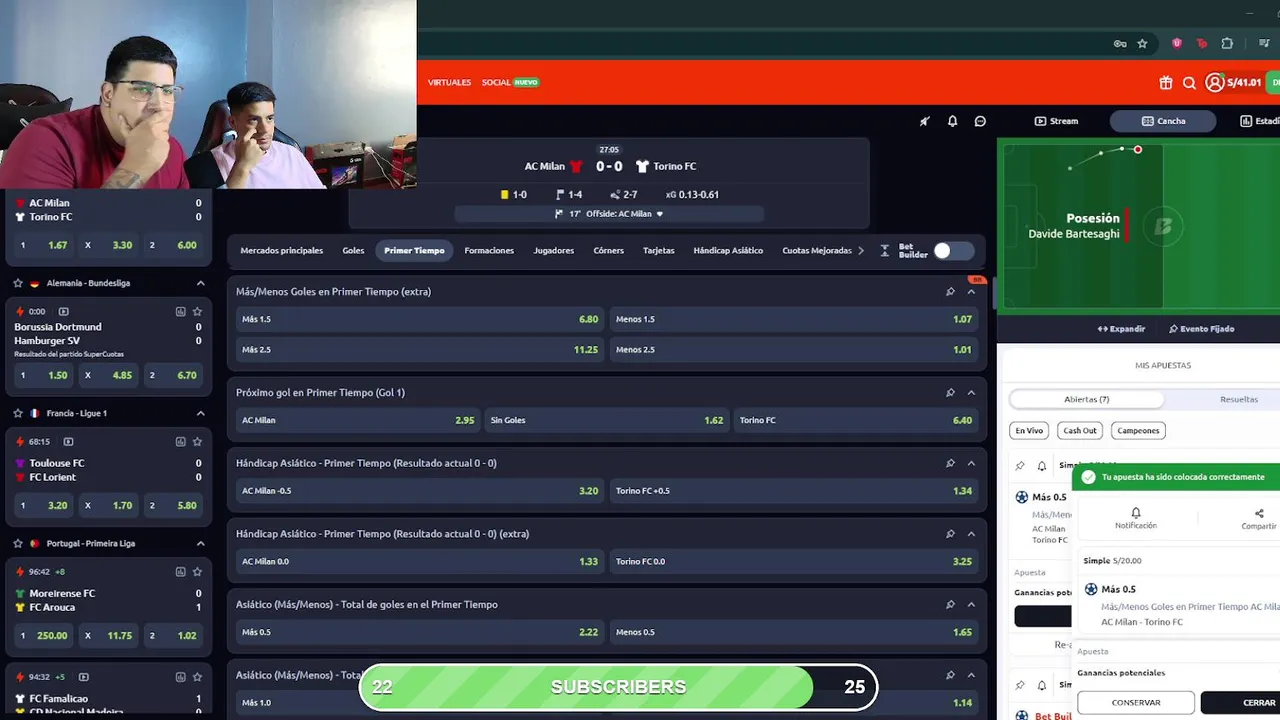Collapse Más/Menos Goles en Primer Tiempo (extra) market
The width and height of the screenshot is (1280, 720).
971,292
